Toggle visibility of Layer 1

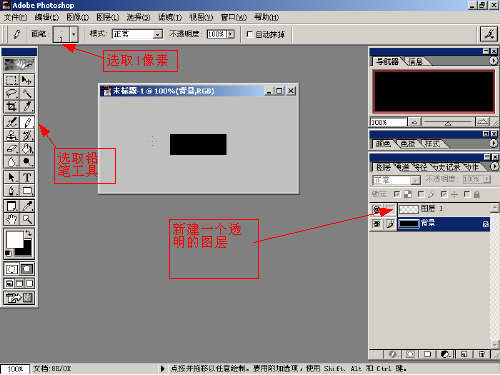[x=377, y=209]
